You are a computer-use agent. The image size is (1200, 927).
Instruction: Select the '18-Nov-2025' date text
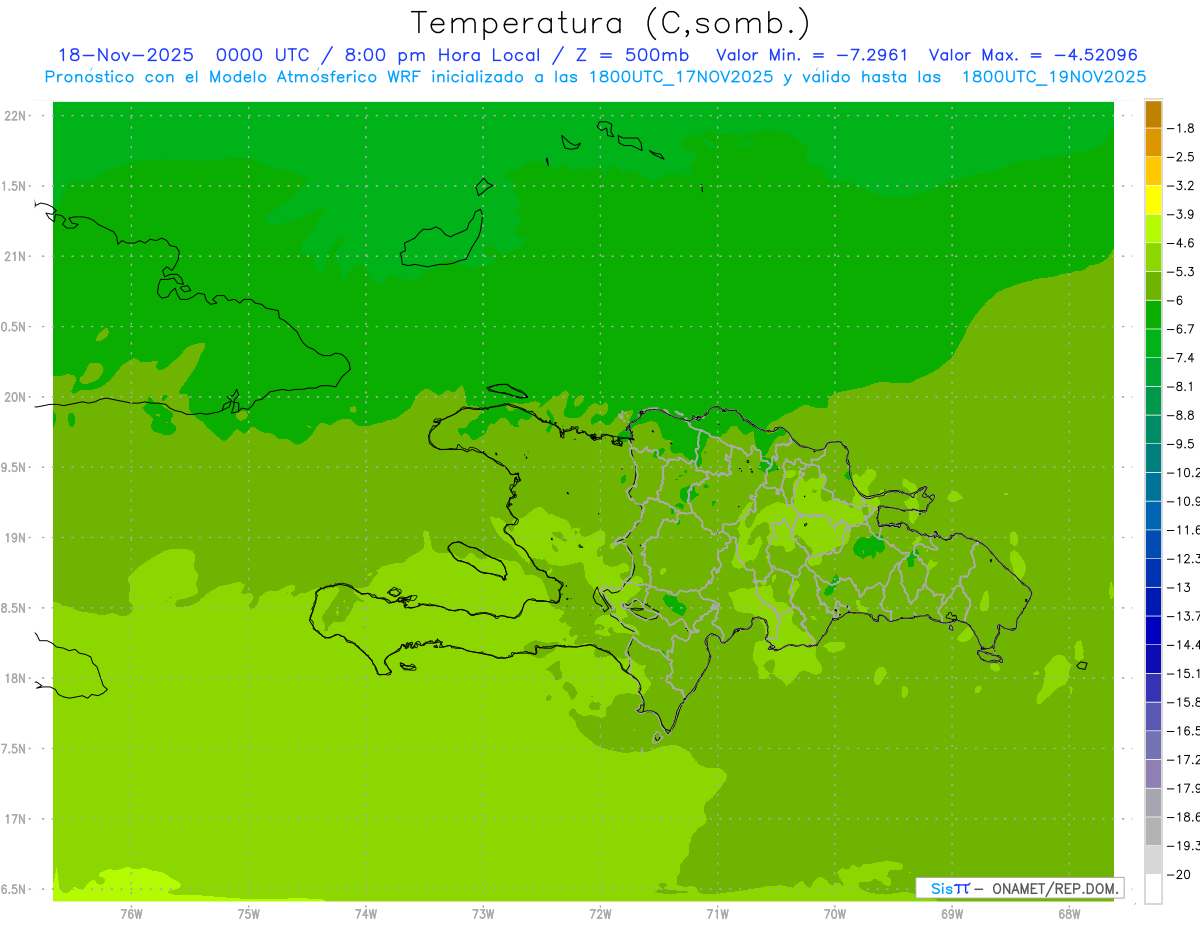click(x=126, y=56)
